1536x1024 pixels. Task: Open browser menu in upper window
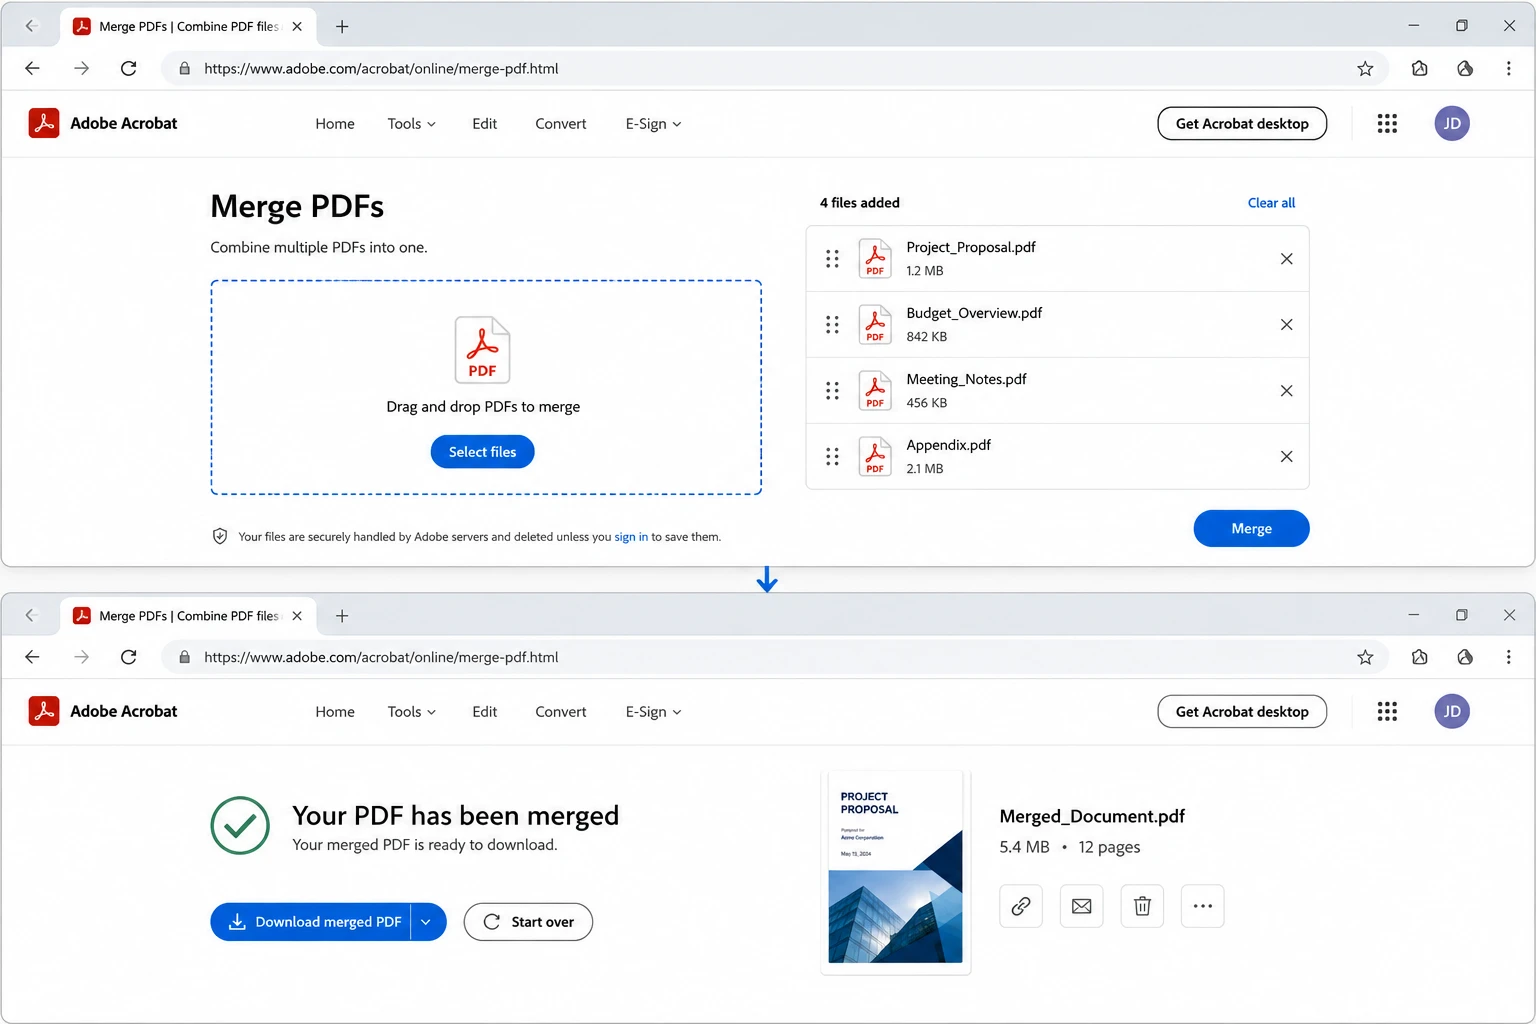click(x=1508, y=69)
